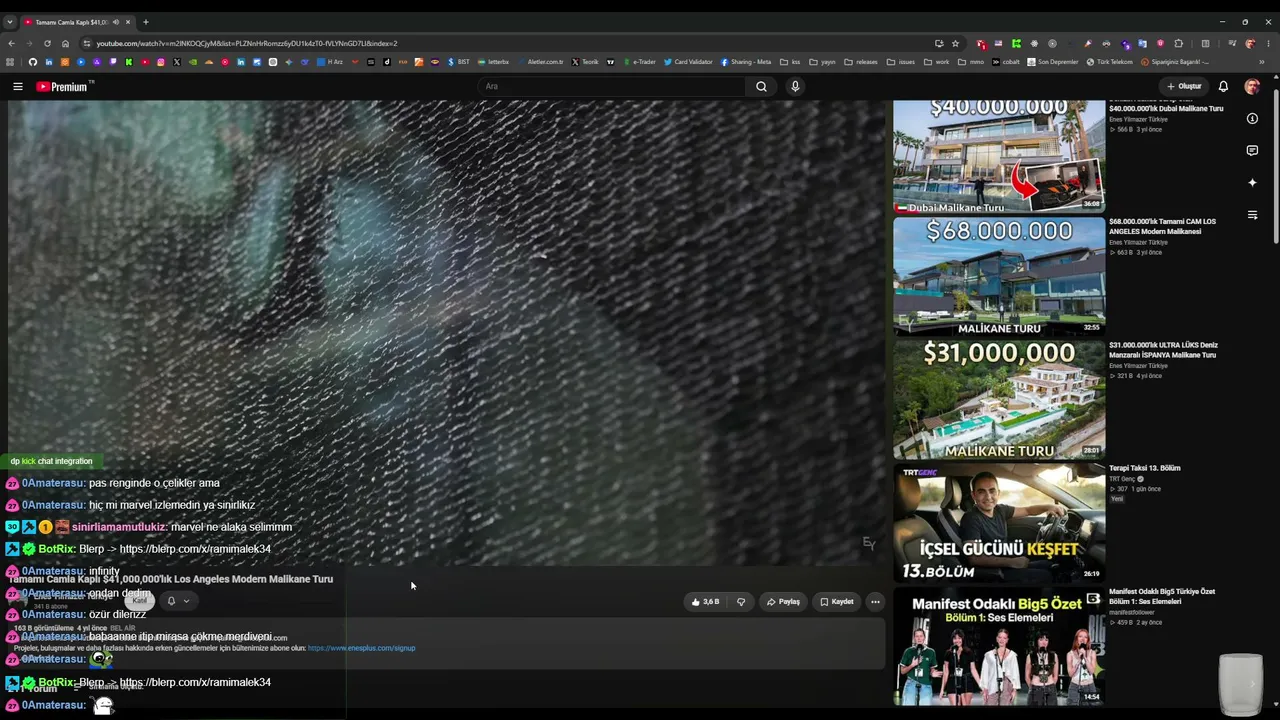Open the apps grid bookmark icon

11,62
